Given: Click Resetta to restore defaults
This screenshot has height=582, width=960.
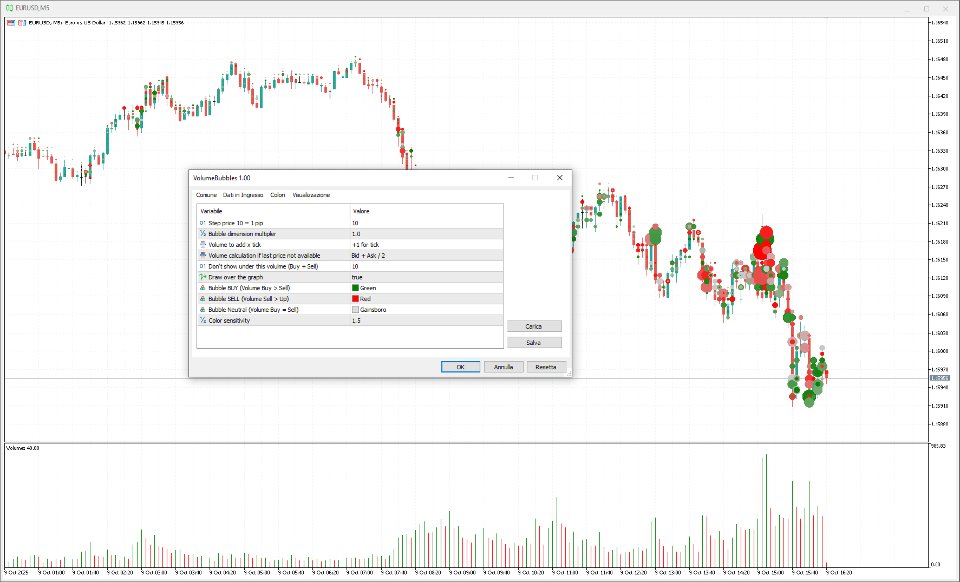Looking at the screenshot, I should pyautogui.click(x=547, y=367).
